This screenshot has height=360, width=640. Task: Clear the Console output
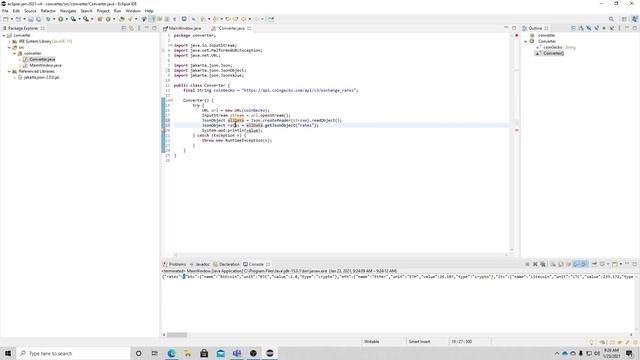point(553,264)
